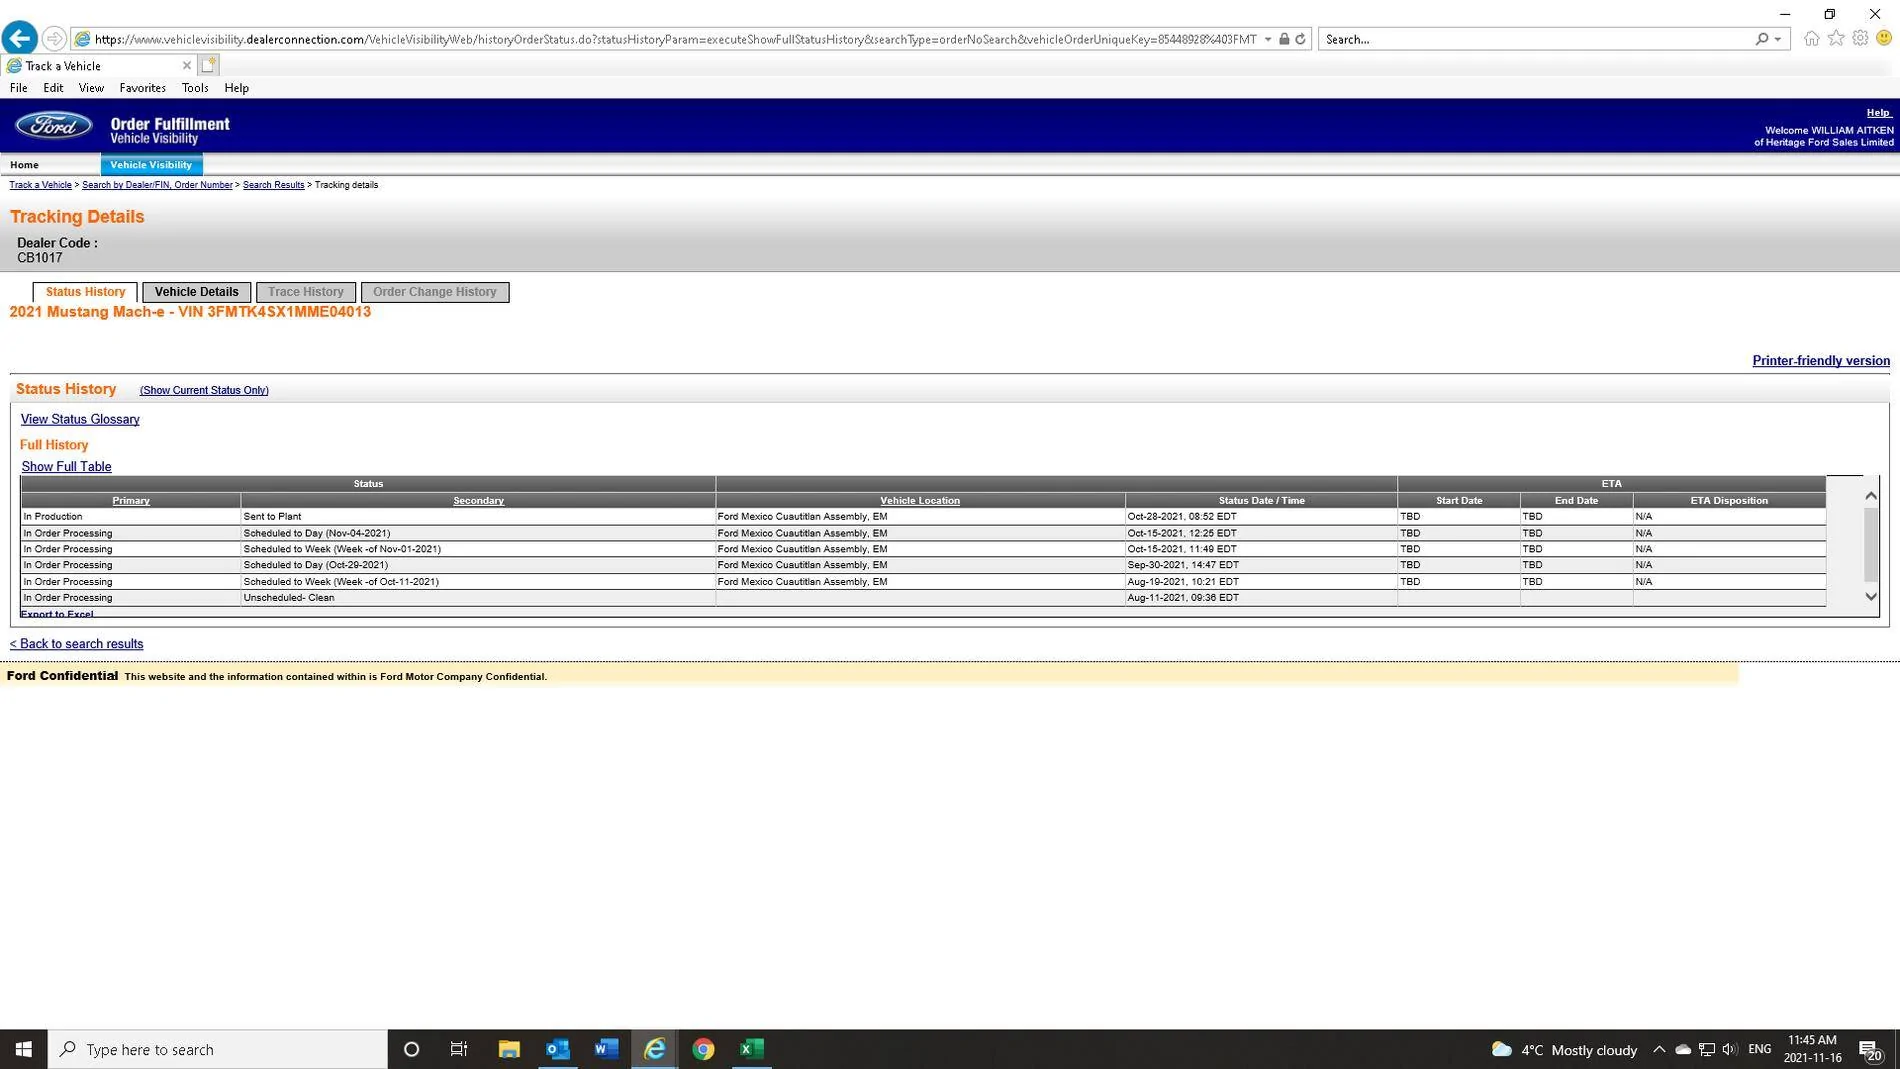This screenshot has width=1900, height=1069.
Task: Click the Trace History tab
Action: (x=305, y=292)
